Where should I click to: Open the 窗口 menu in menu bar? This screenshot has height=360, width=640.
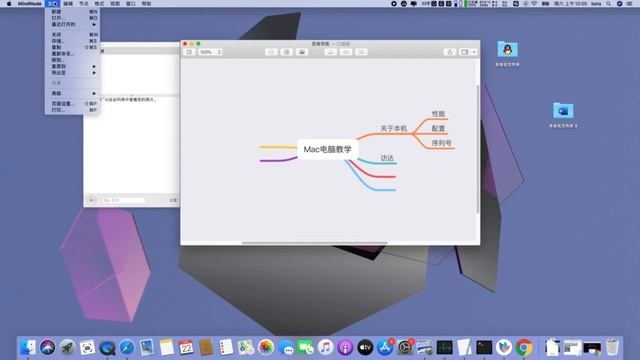click(131, 4)
